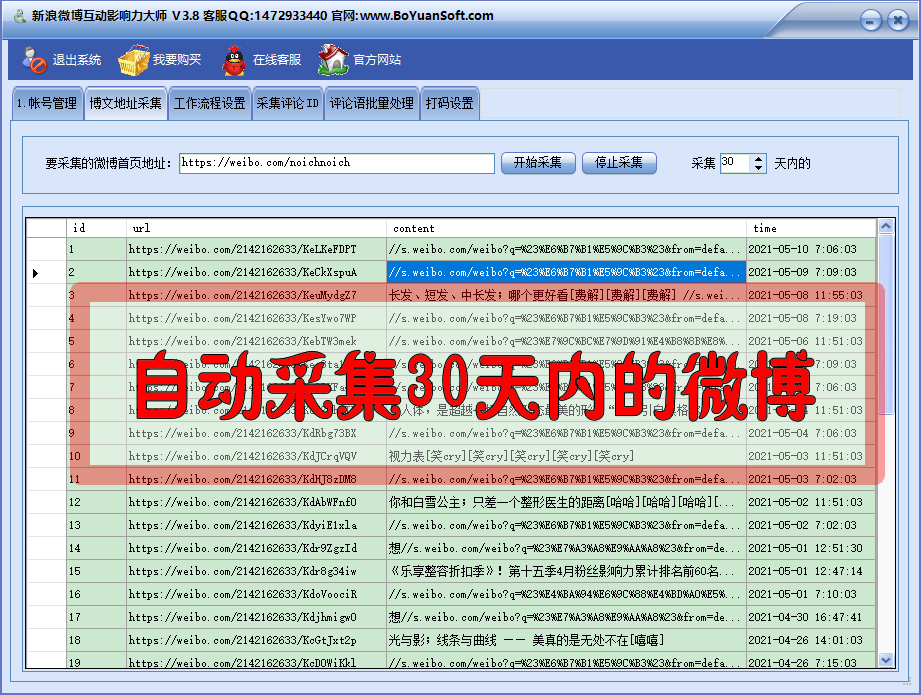This screenshot has height=695, width=921.
Task: Open 官方网站 house icon
Action: pos(333,60)
